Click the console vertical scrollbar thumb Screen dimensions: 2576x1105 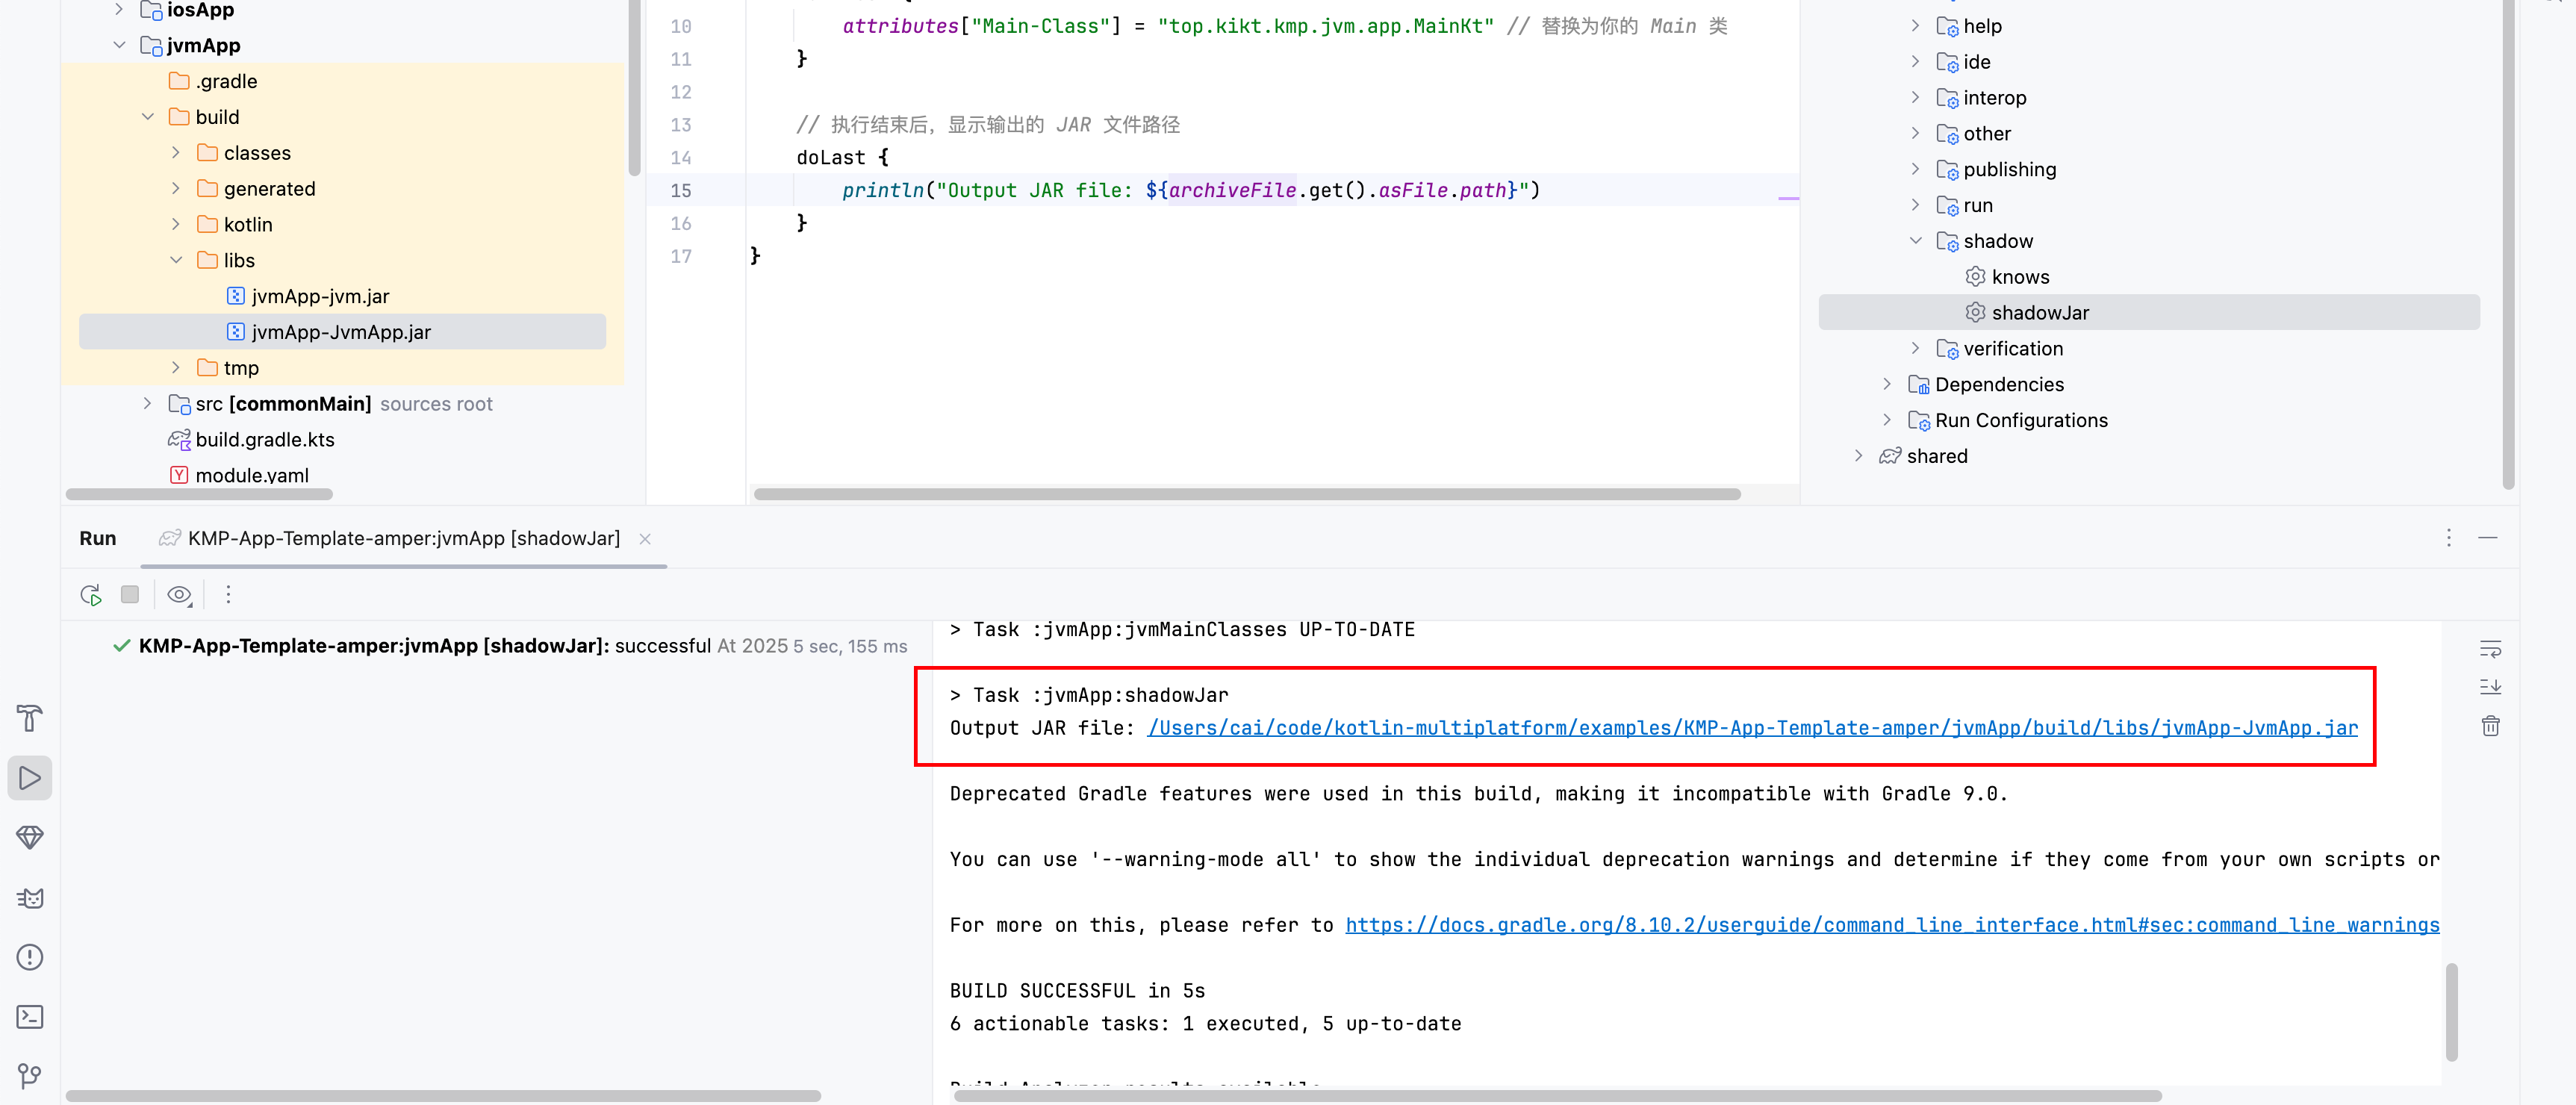(x=2451, y=1011)
